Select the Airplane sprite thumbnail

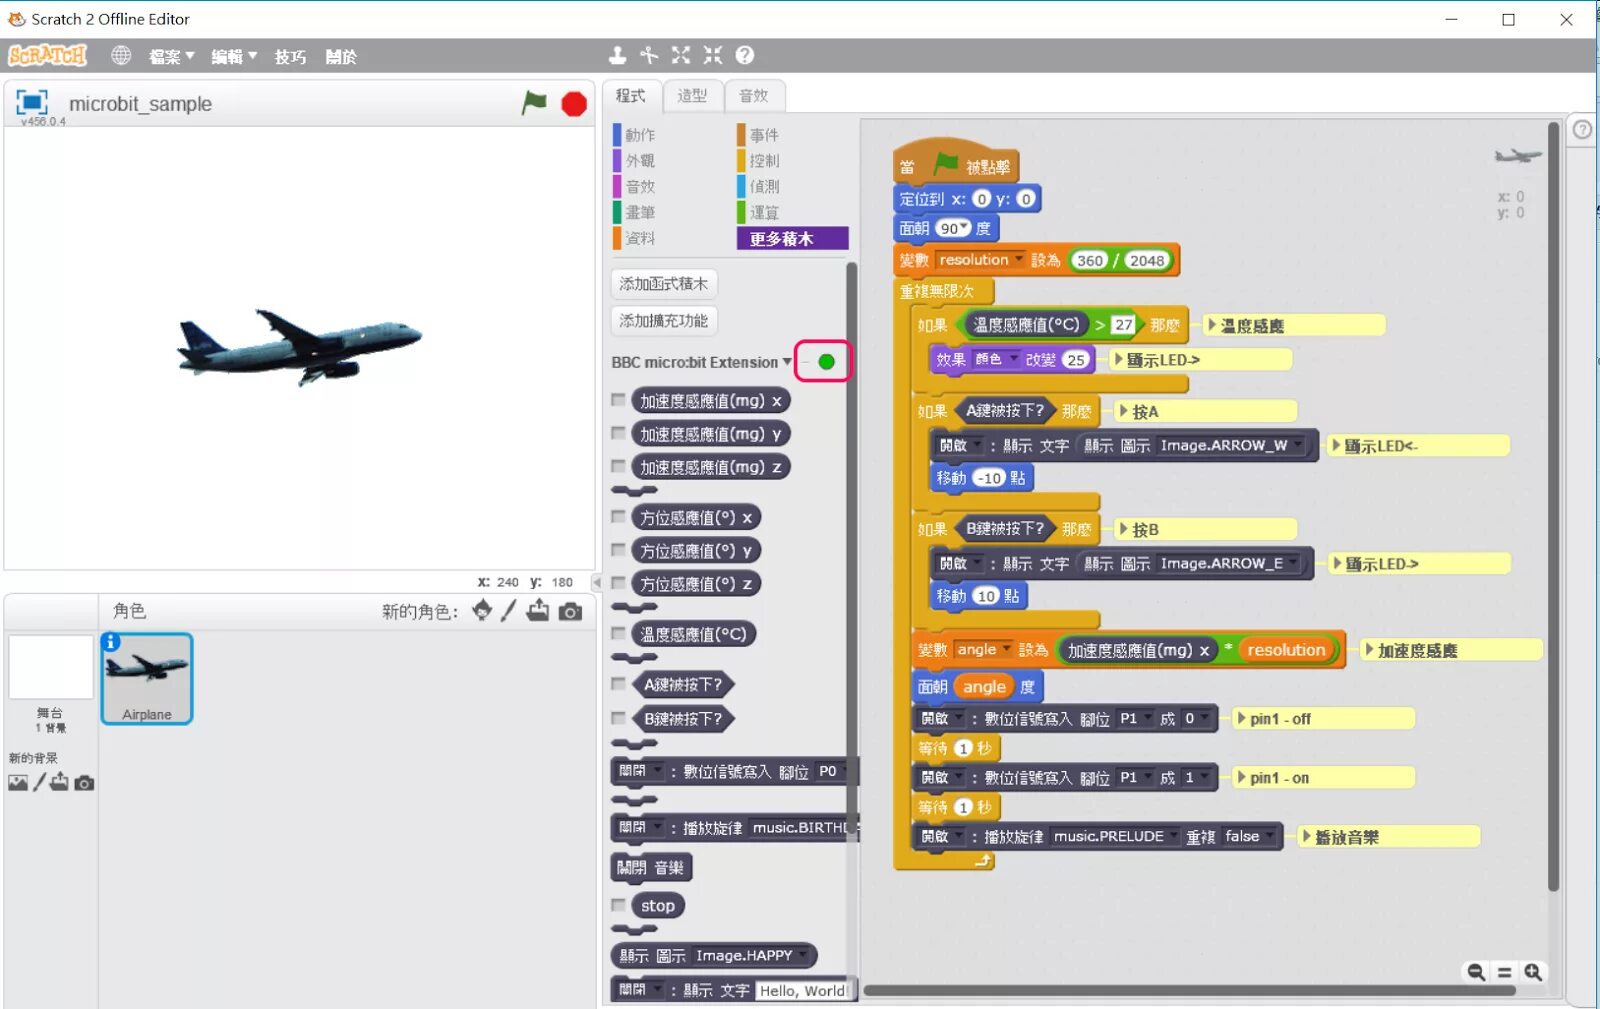point(147,678)
